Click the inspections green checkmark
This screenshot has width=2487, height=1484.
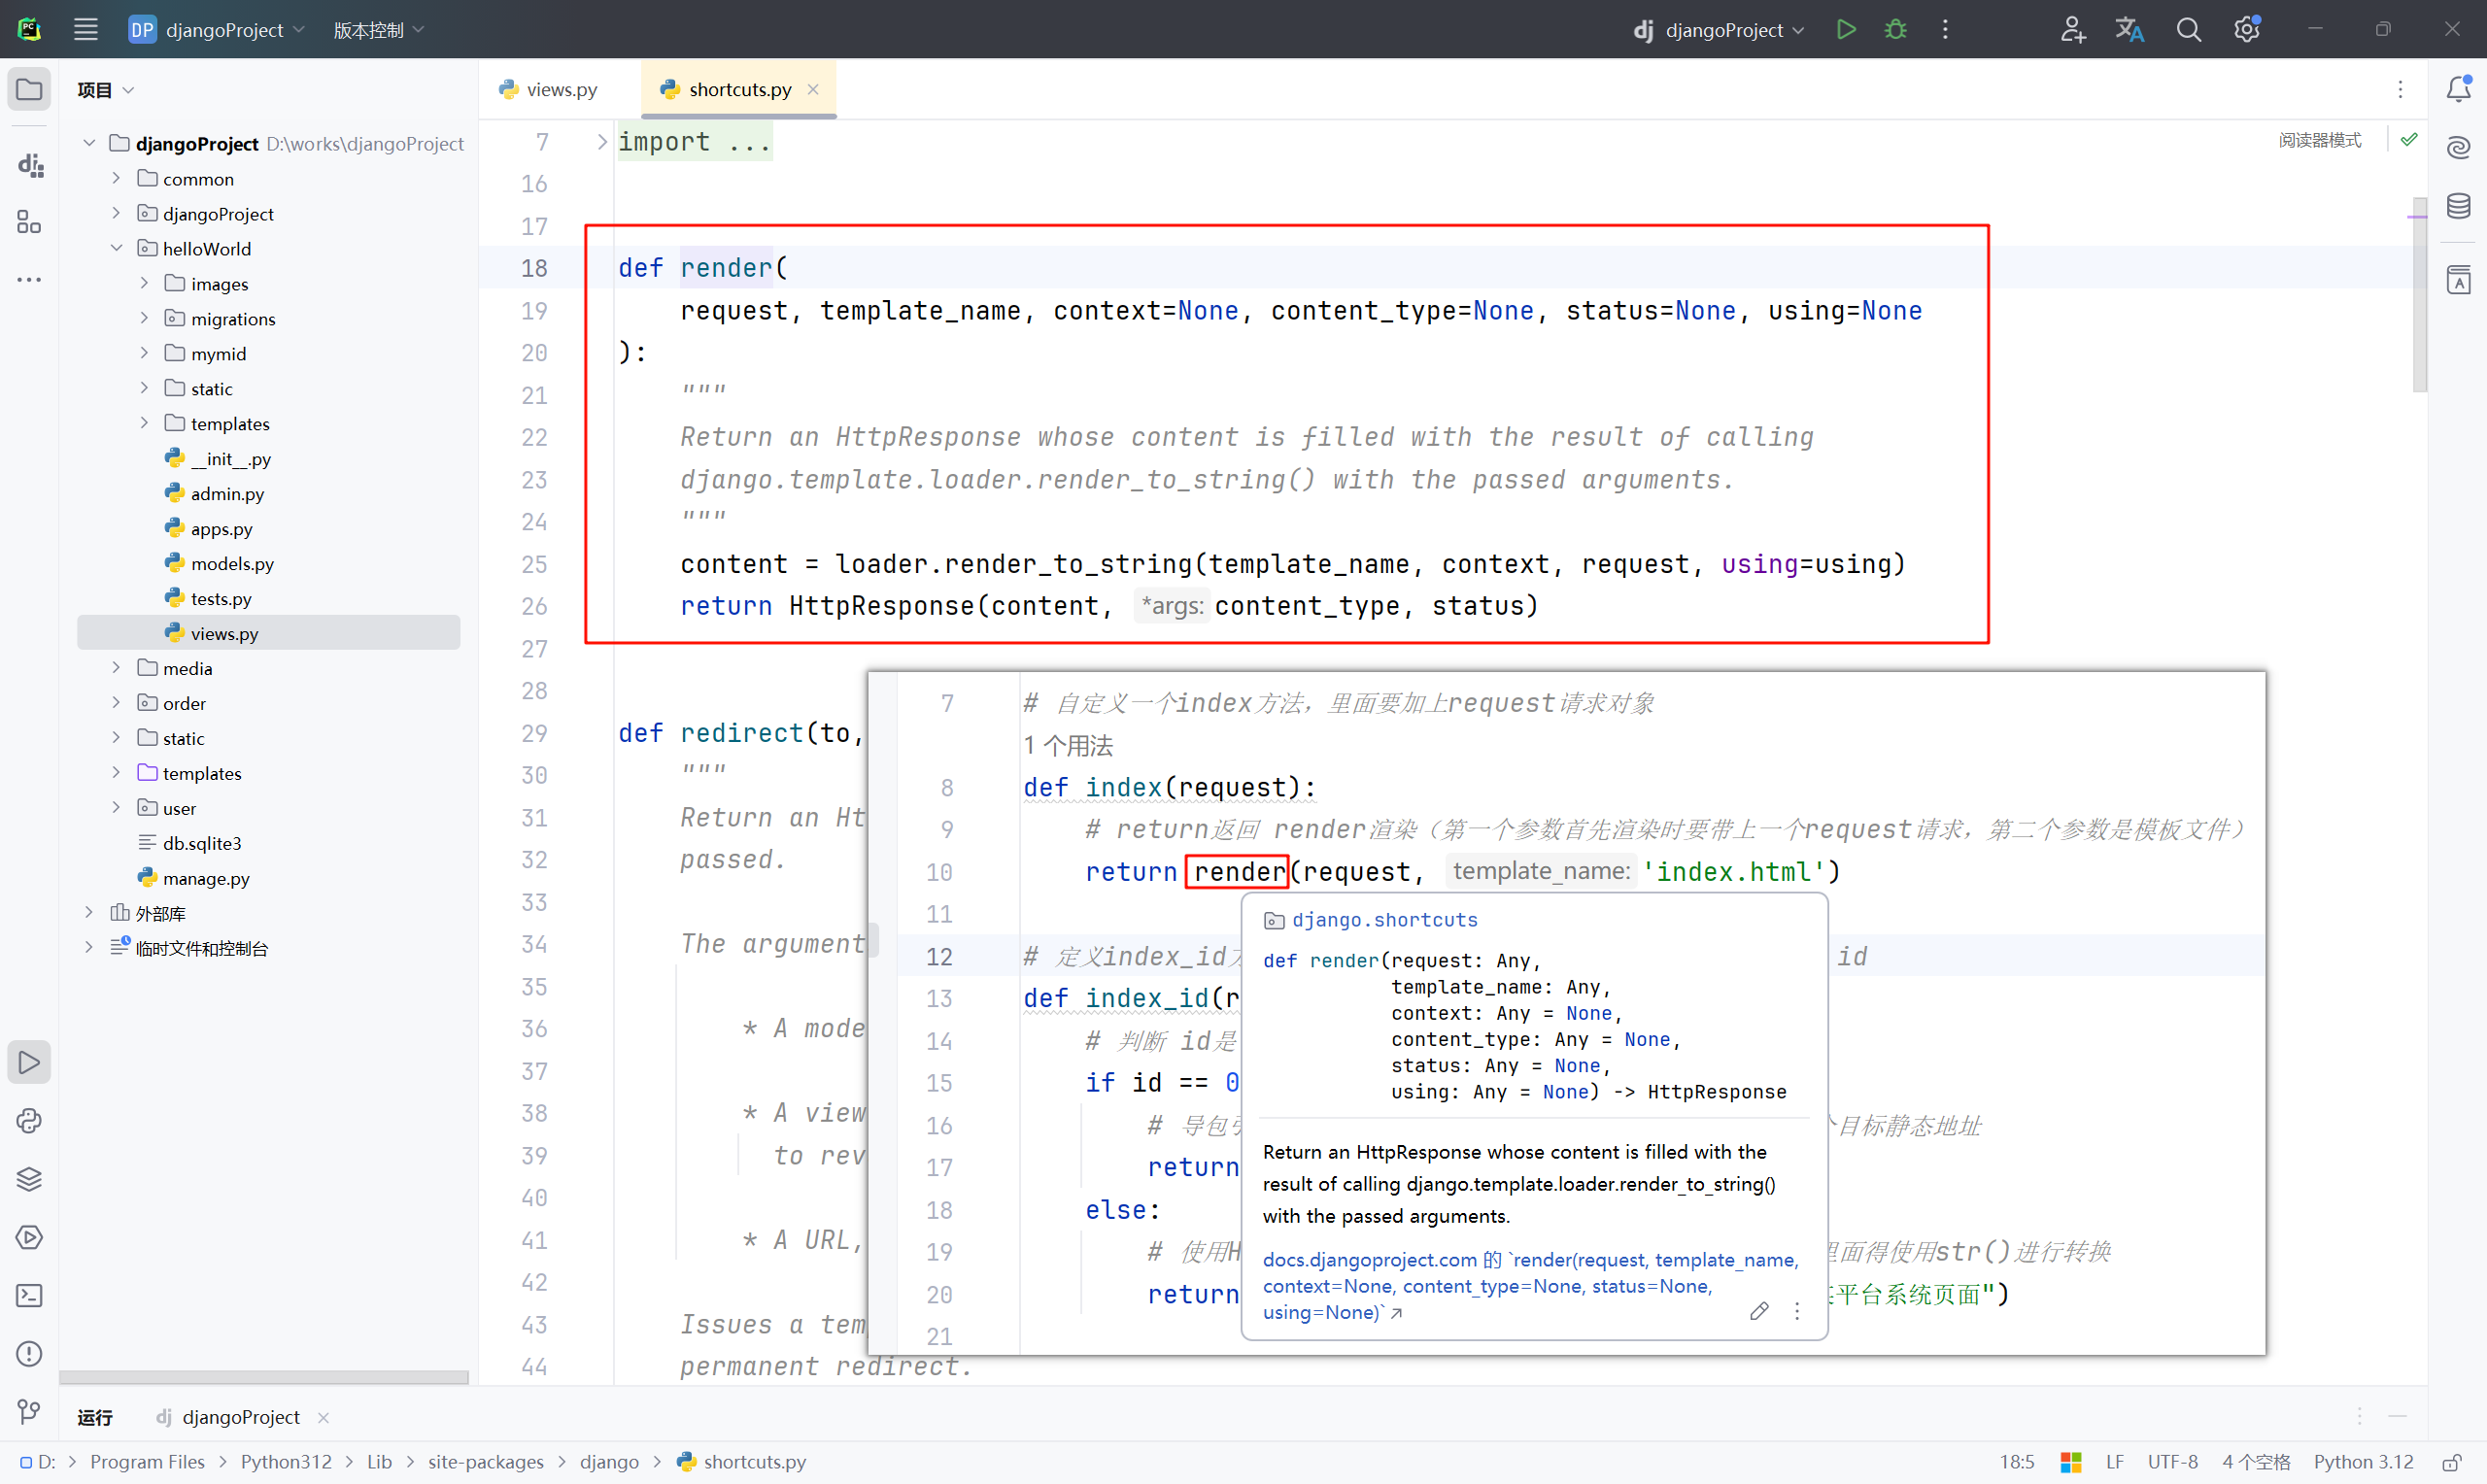tap(2409, 139)
